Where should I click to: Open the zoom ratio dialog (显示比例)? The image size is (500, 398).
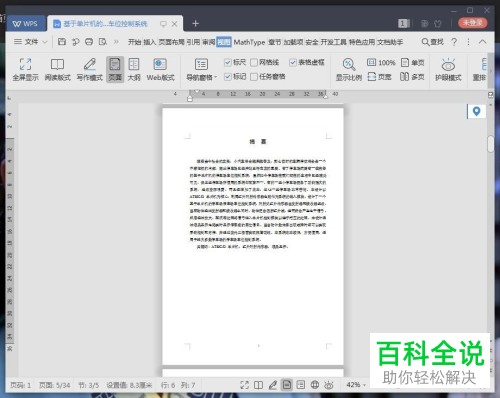(348, 69)
